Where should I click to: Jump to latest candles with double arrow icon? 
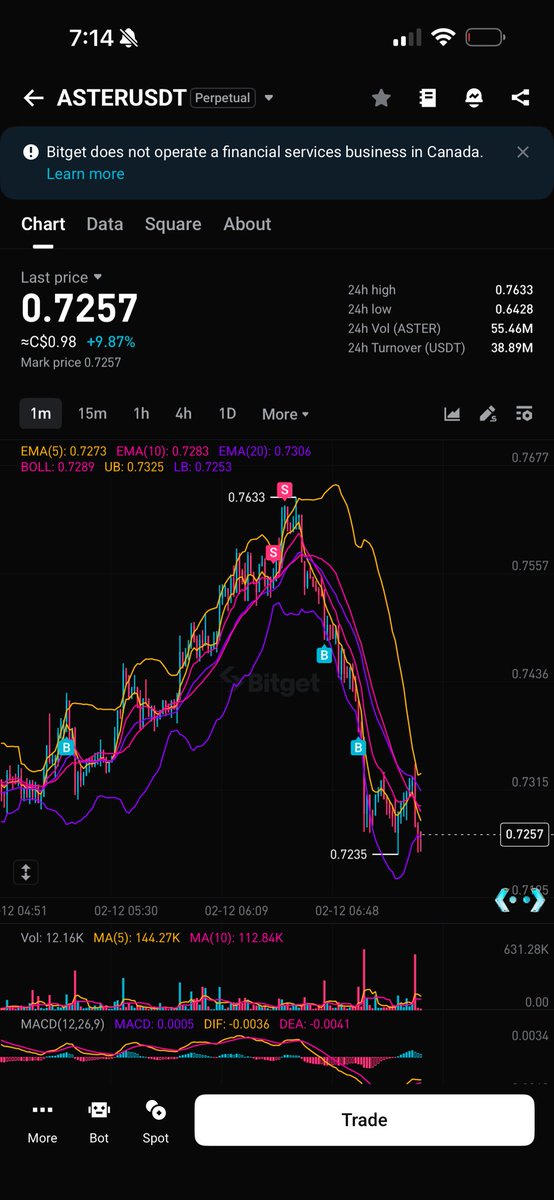pos(520,900)
